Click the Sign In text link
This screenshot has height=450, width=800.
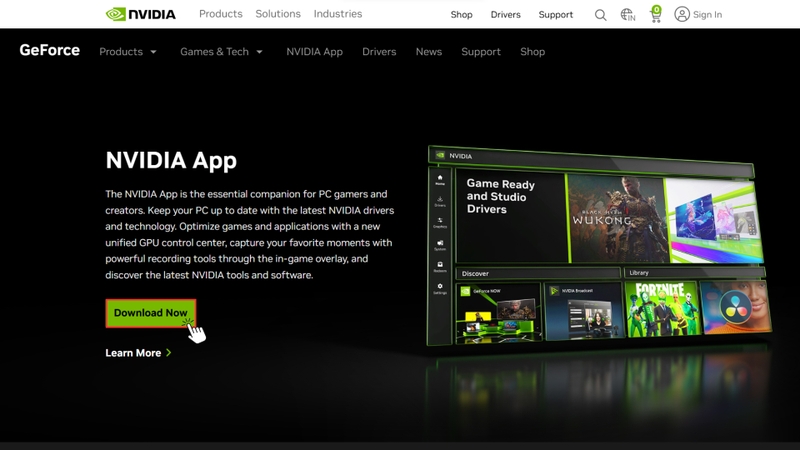pyautogui.click(x=707, y=15)
